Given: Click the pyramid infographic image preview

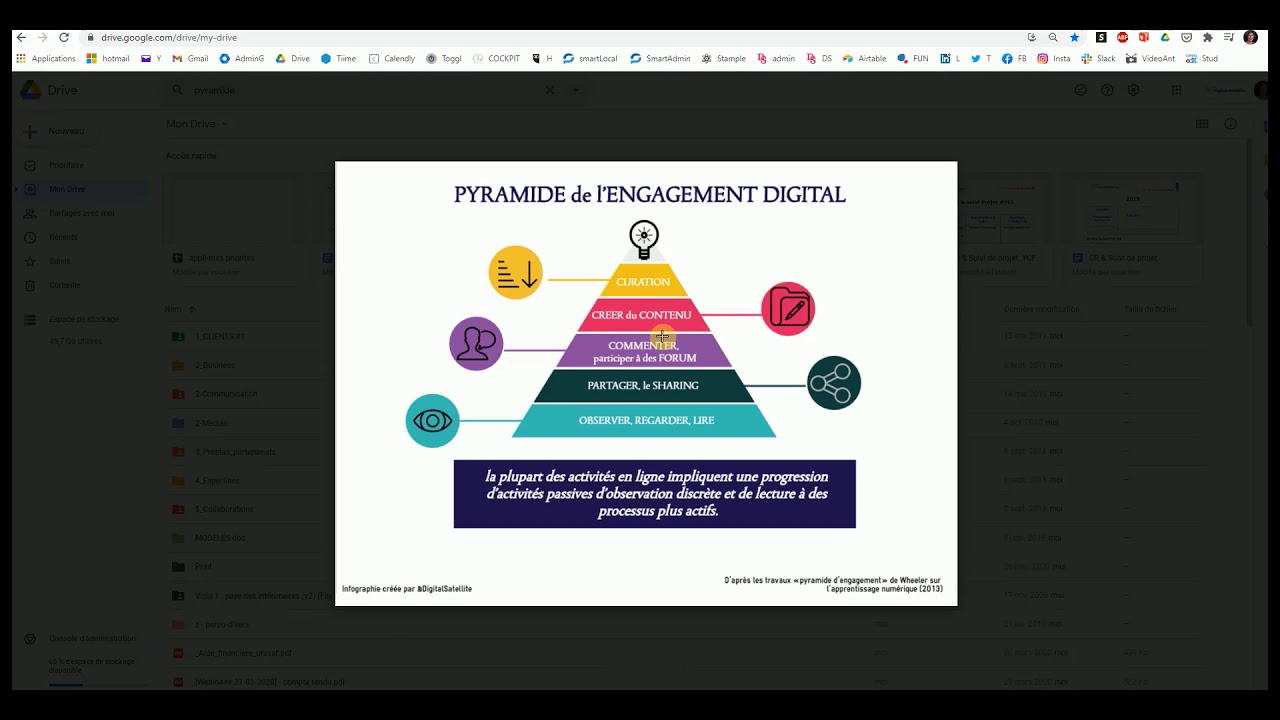Looking at the screenshot, I should [x=646, y=383].
